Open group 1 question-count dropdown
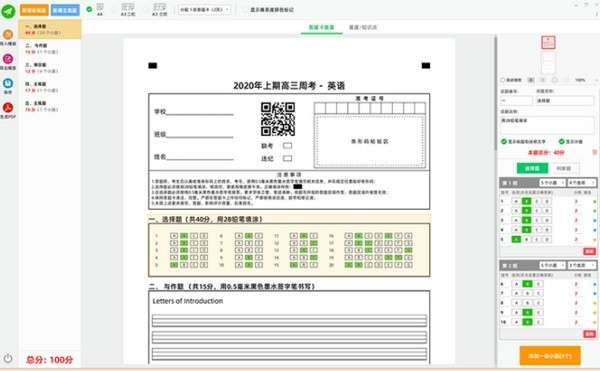 tap(552, 183)
